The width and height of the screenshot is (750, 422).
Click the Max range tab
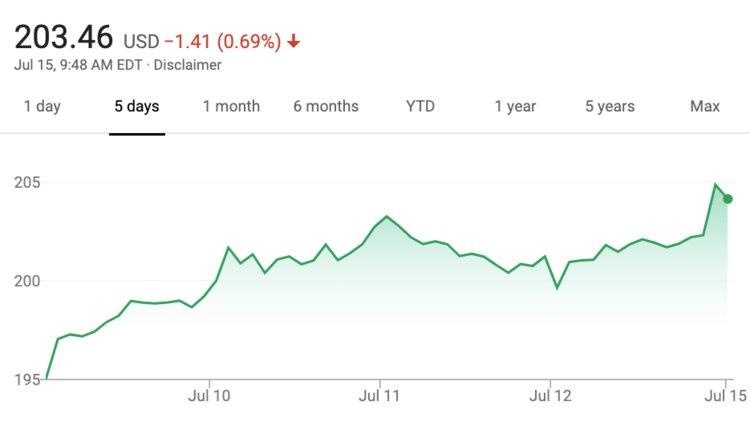(x=705, y=106)
